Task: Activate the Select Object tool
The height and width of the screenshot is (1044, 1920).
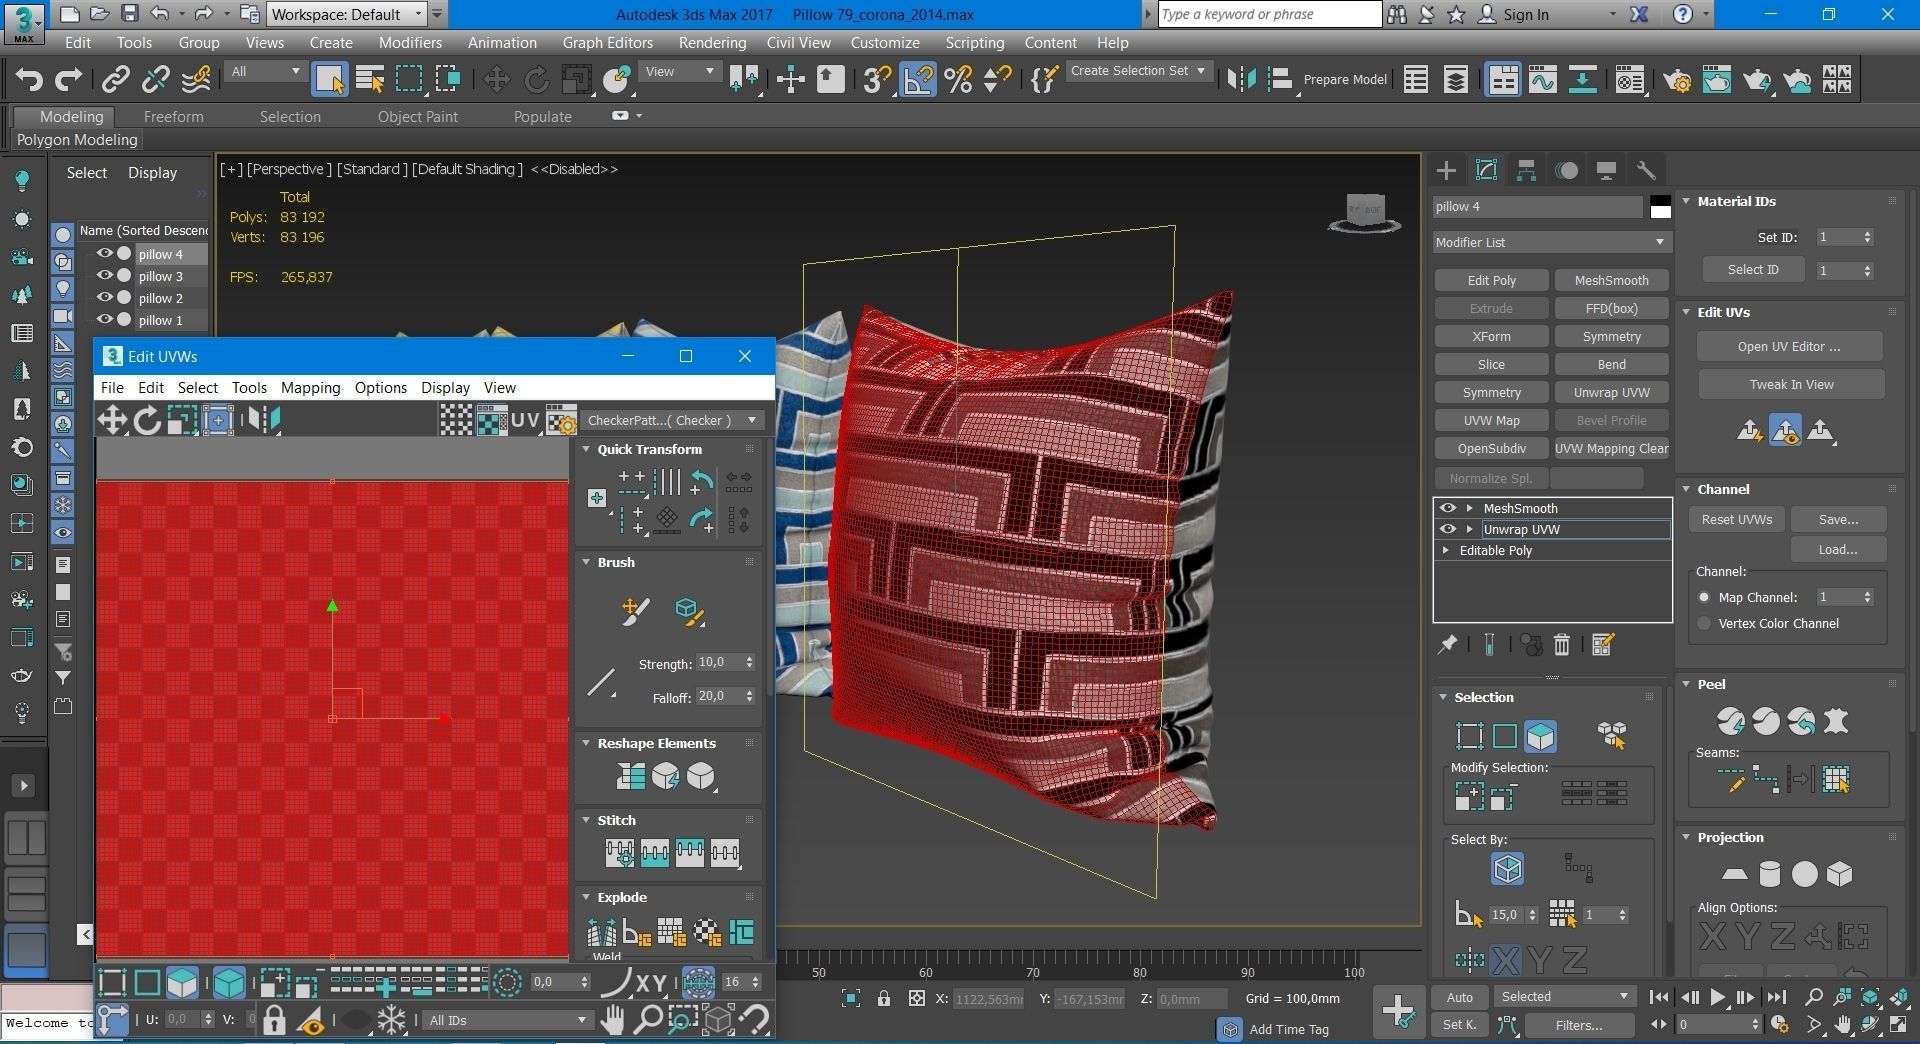Action: (x=329, y=79)
